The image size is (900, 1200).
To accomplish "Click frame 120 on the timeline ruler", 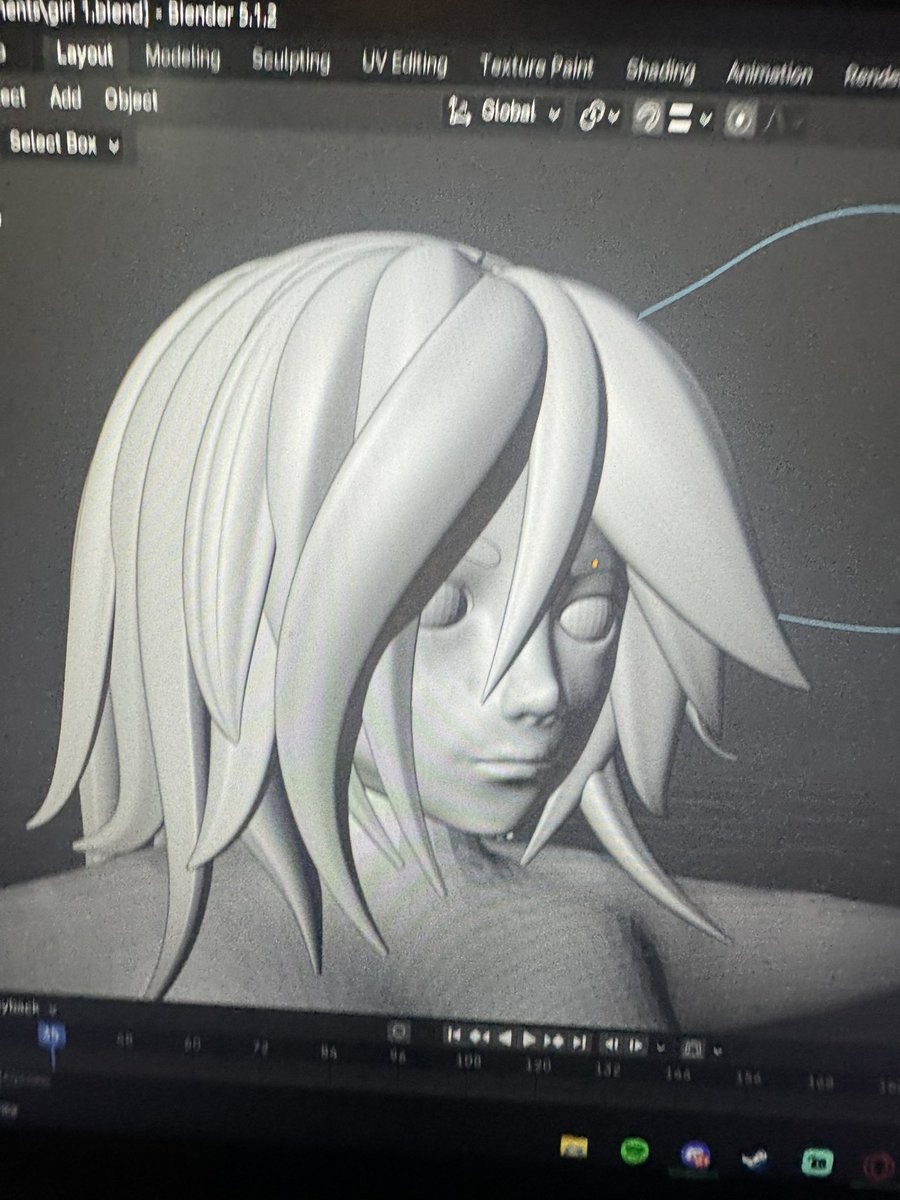I will click(x=539, y=1067).
